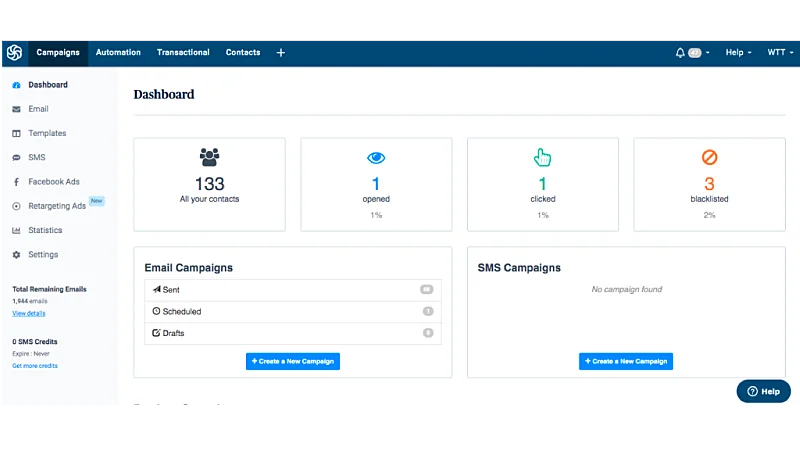Click the 'clicked' stat label
The width and height of the screenshot is (800, 450).
(543, 199)
